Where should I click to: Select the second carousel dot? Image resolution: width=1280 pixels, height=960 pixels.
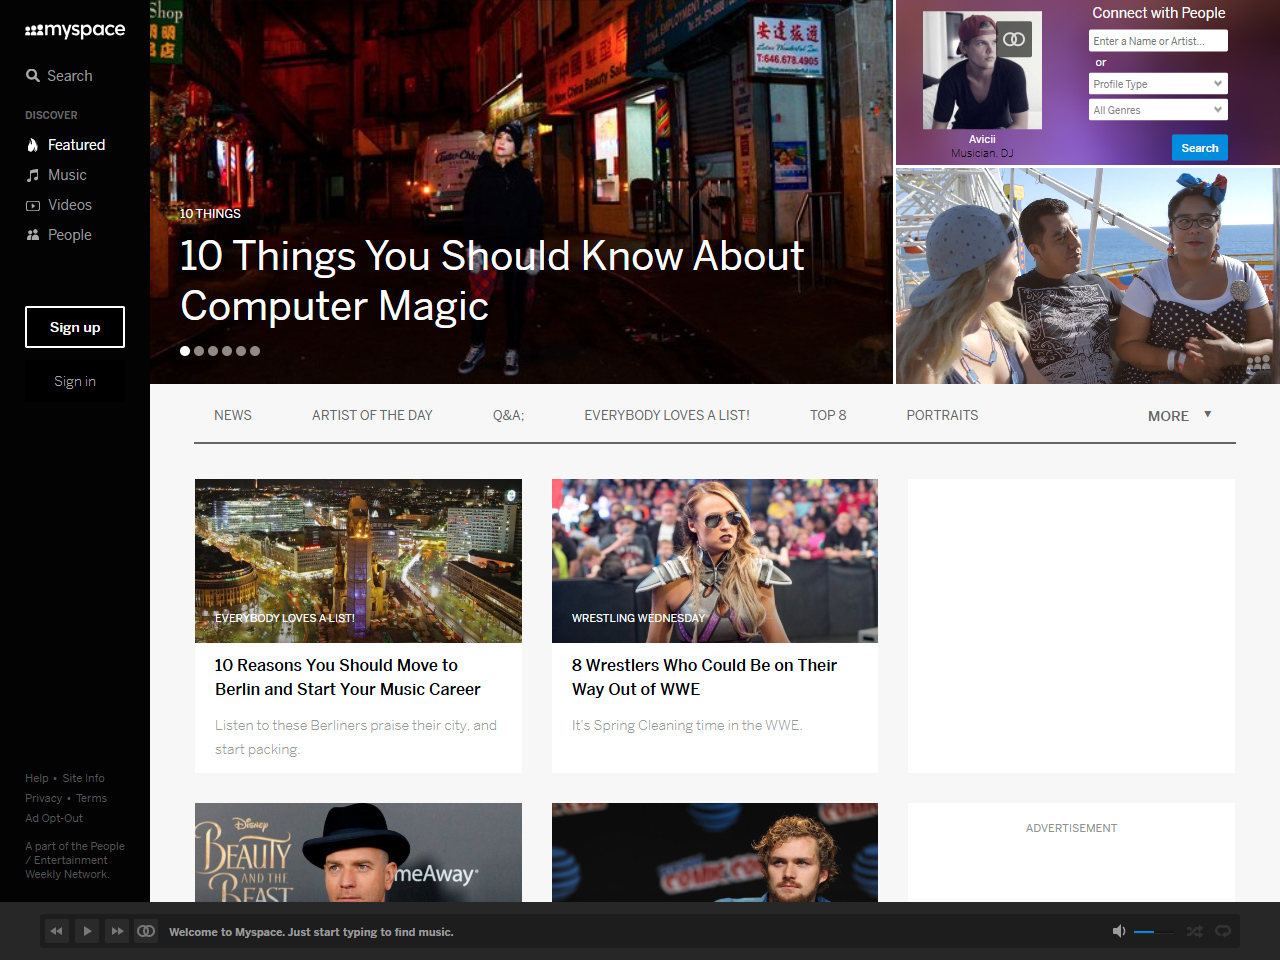coord(199,351)
